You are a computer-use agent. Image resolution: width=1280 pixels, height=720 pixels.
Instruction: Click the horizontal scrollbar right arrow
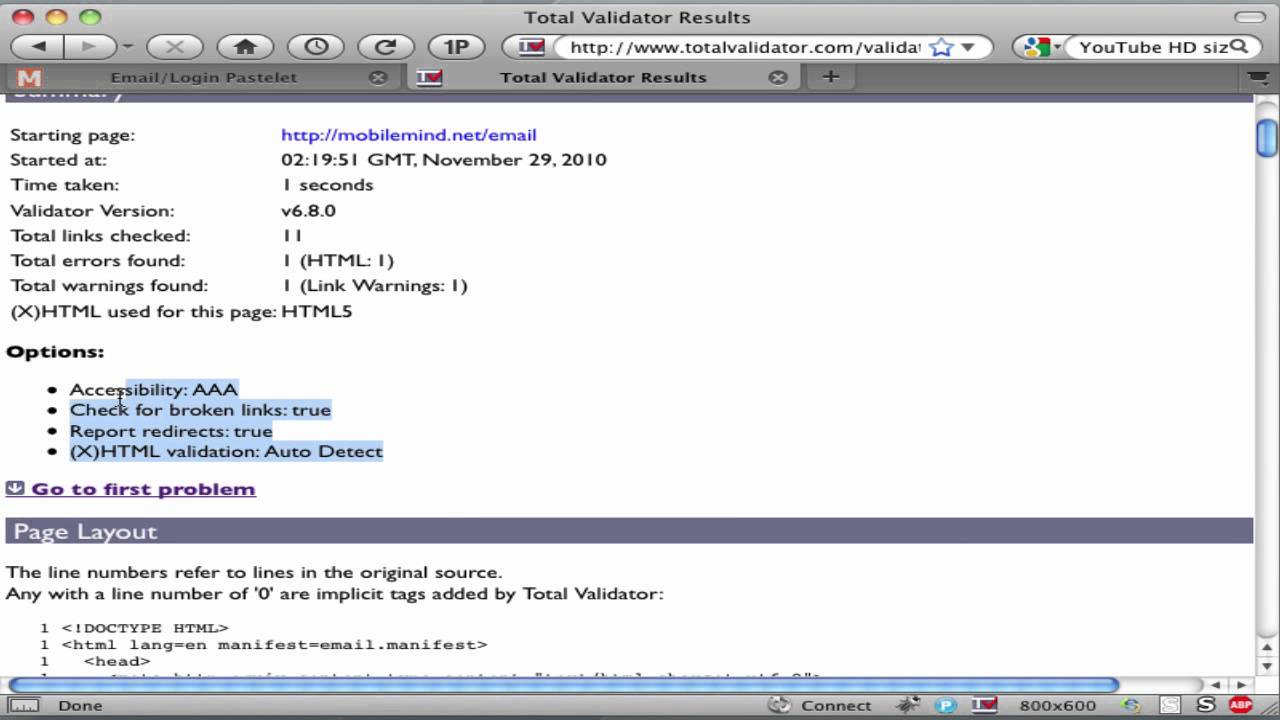(x=1241, y=685)
